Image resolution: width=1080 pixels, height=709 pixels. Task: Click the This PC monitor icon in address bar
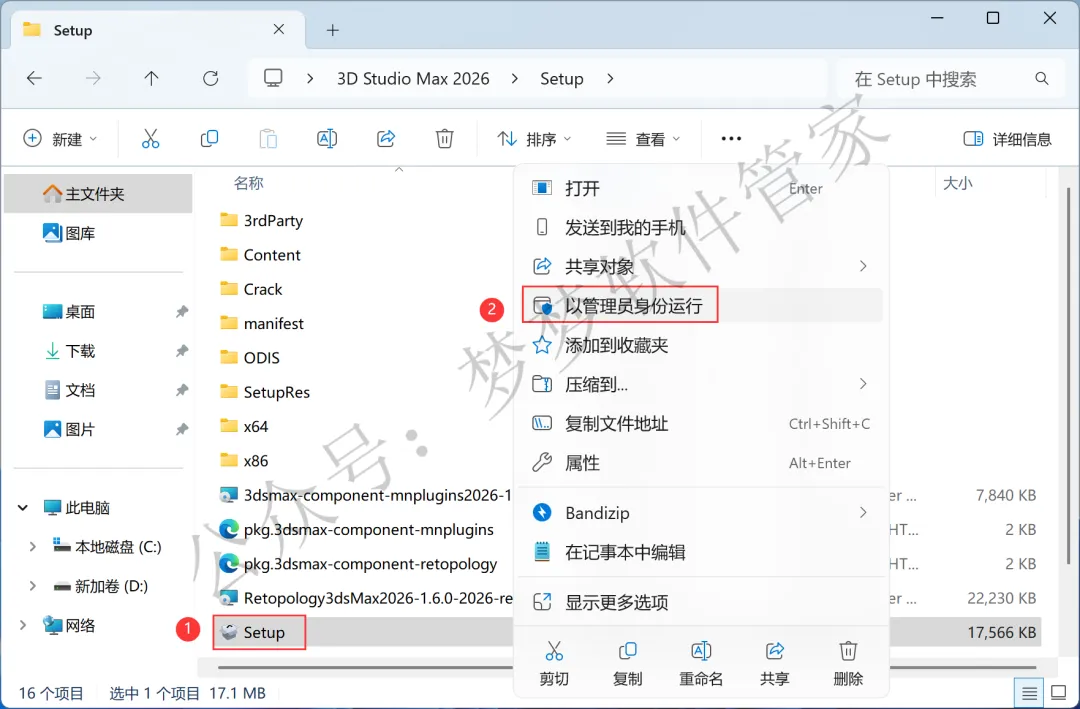coord(273,78)
